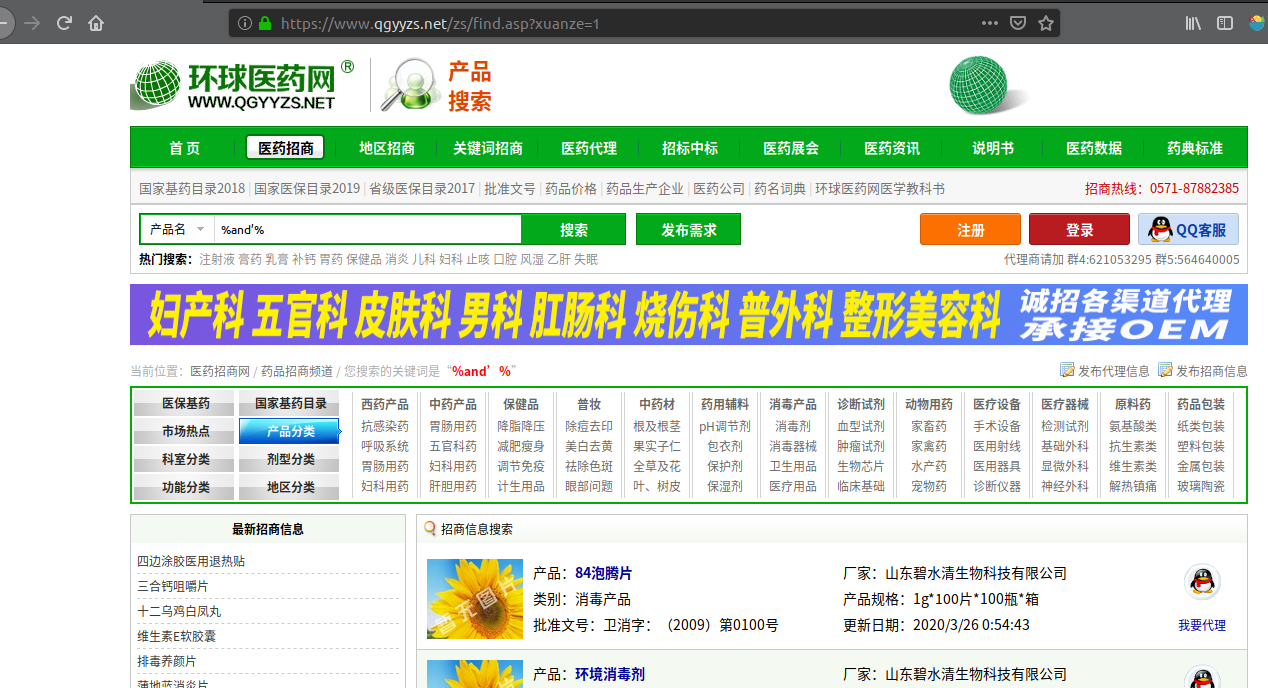Select the 产品分类 category tab
Viewport: 1268px width, 688px height.
click(291, 432)
